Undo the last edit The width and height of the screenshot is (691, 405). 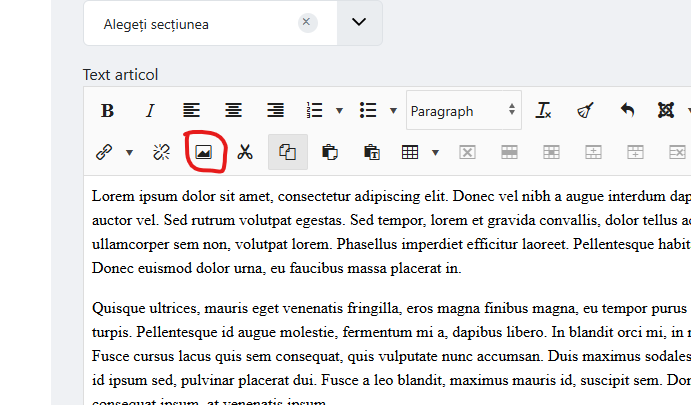[627, 111]
